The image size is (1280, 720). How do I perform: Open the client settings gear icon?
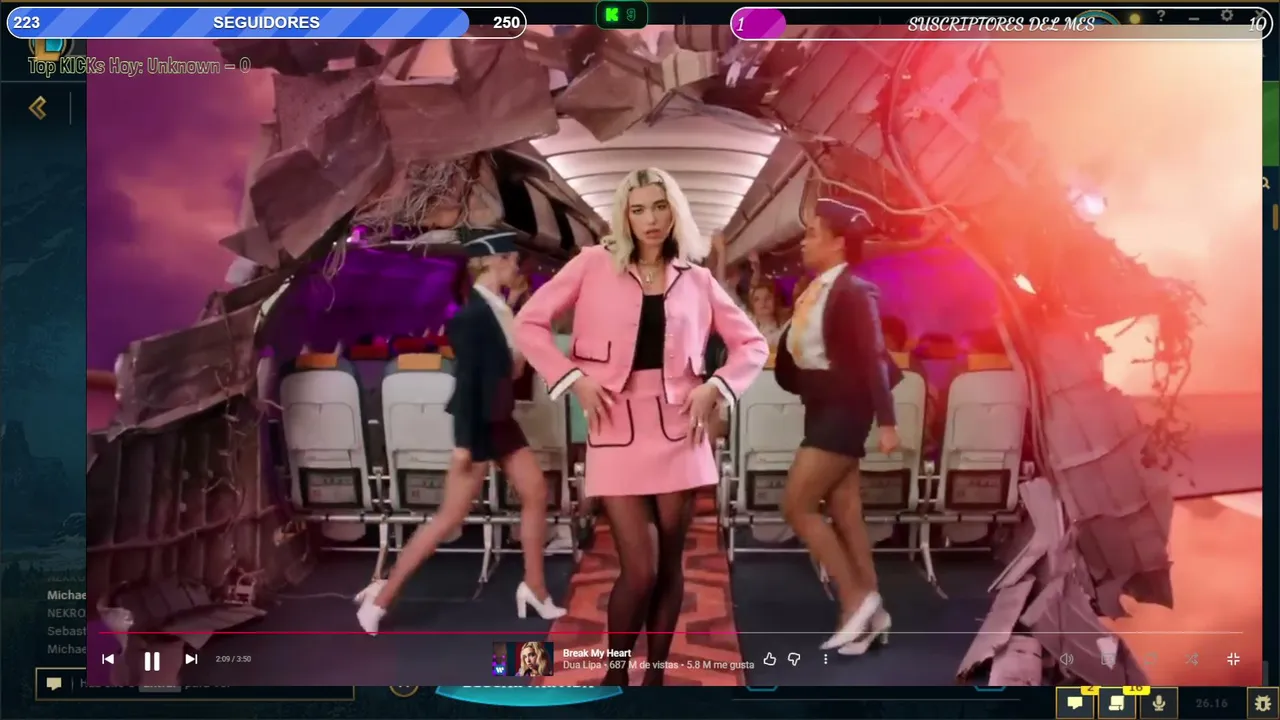coord(1227,16)
